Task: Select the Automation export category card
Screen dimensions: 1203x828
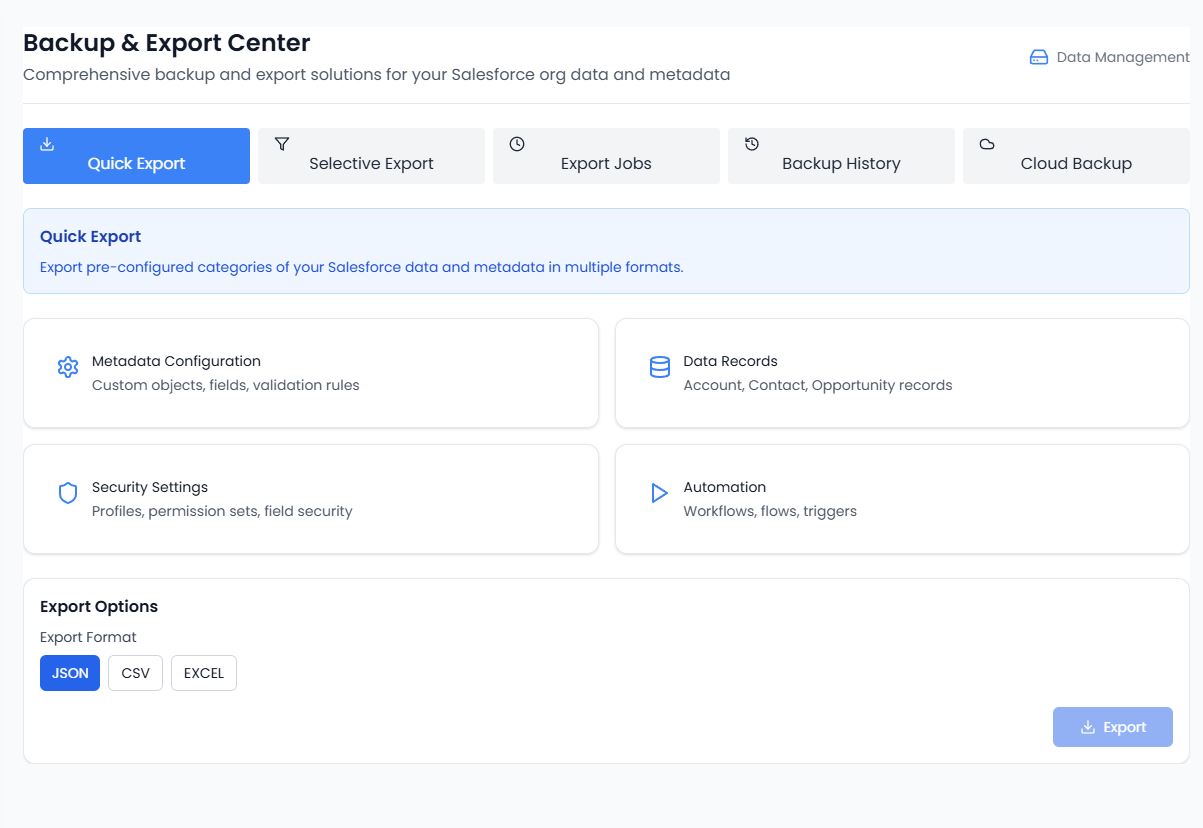Action: click(902, 499)
